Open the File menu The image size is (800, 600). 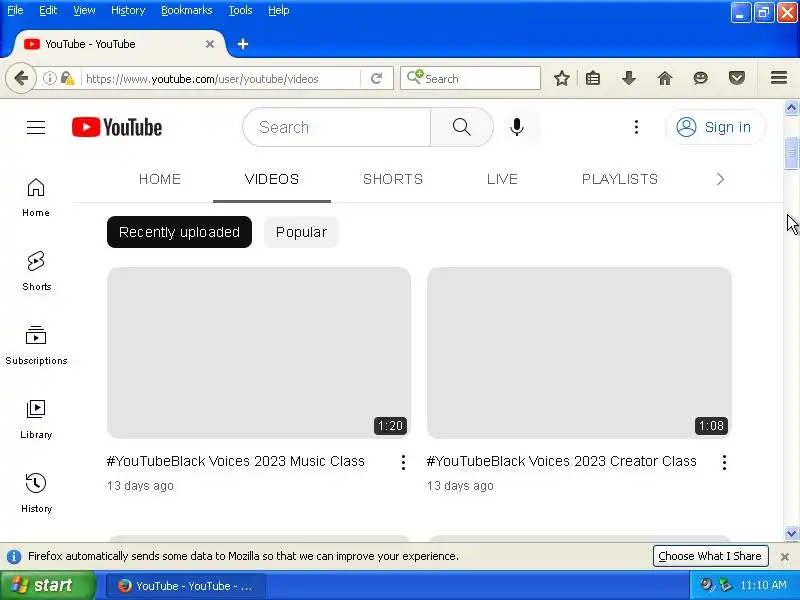pos(15,10)
